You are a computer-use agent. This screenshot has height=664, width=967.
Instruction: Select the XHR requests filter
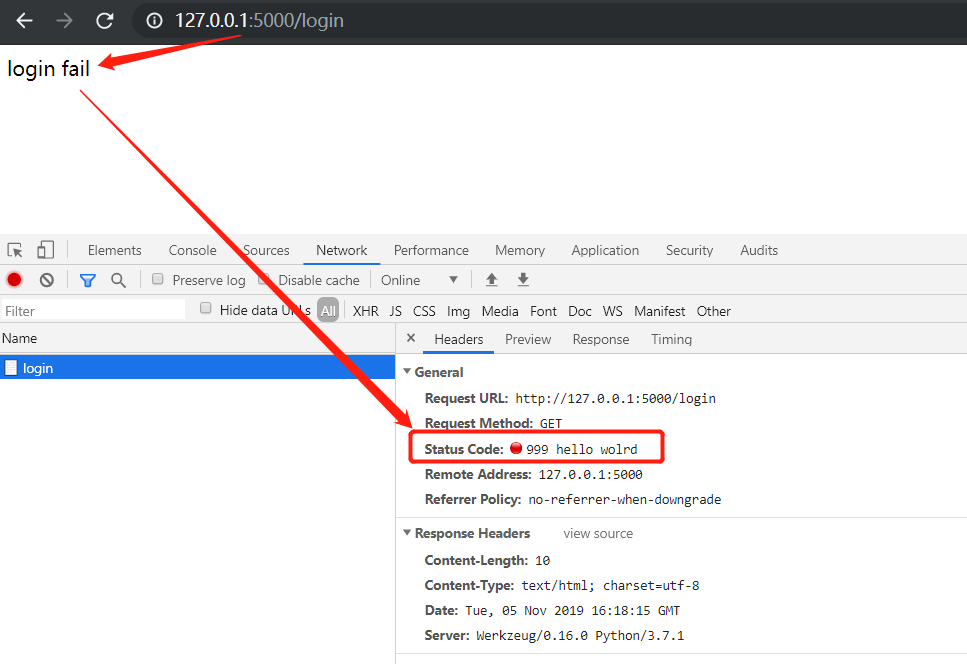pyautogui.click(x=365, y=311)
